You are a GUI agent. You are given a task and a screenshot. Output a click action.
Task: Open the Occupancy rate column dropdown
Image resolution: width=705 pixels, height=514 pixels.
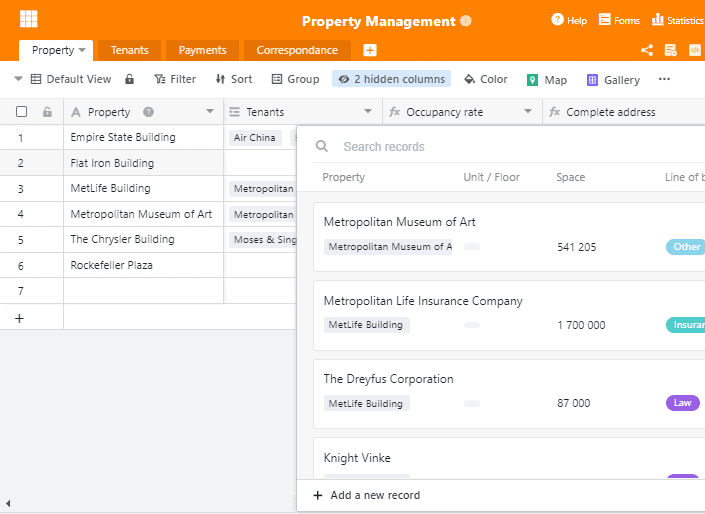(x=528, y=112)
